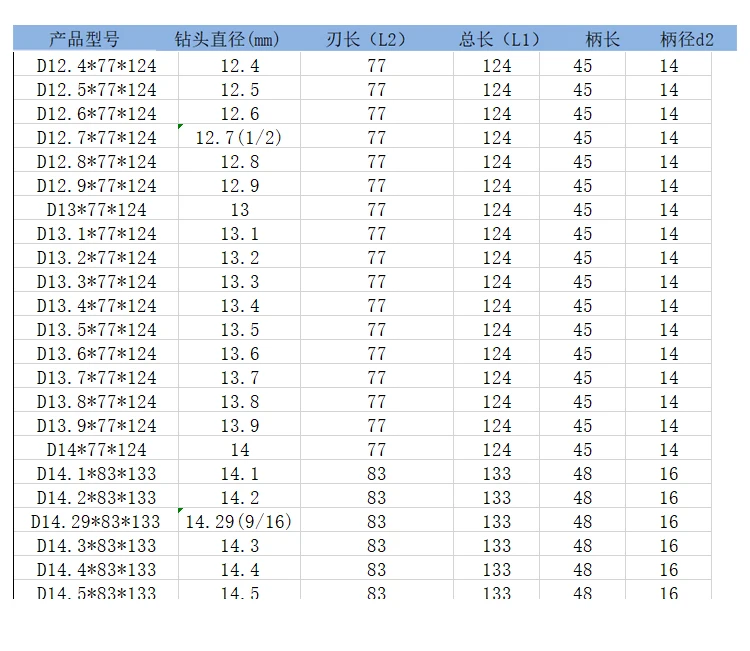Screen dimensions: 750x651
Task: Click diameter cell 12.7(1/2)
Action: point(239,138)
